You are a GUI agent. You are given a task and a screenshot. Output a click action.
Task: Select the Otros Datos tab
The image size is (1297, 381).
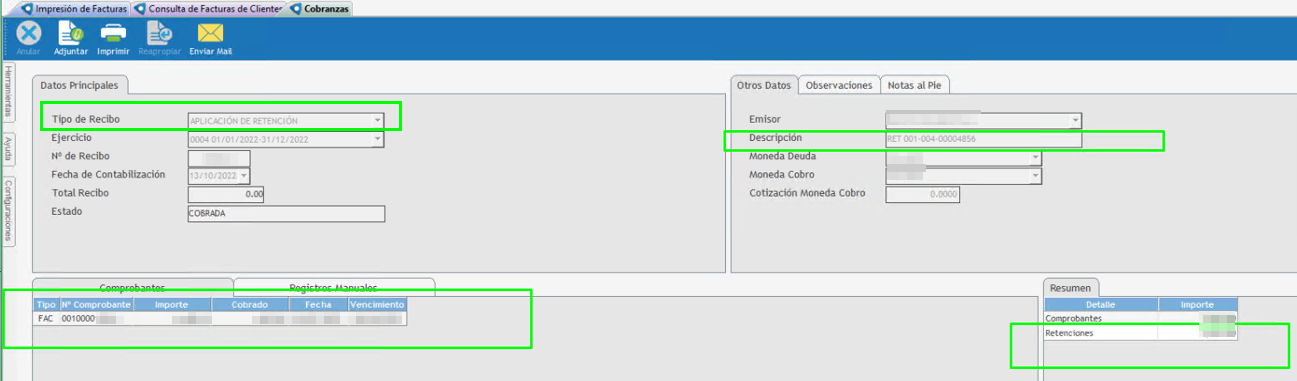[764, 86]
